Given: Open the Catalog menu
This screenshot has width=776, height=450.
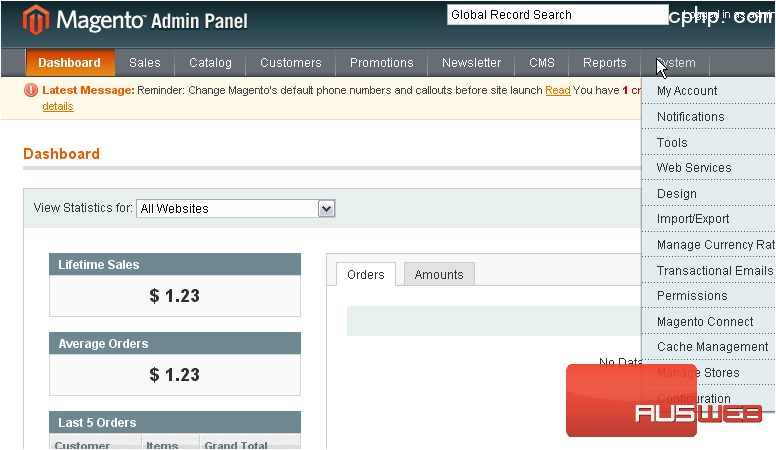Looking at the screenshot, I should point(210,63).
